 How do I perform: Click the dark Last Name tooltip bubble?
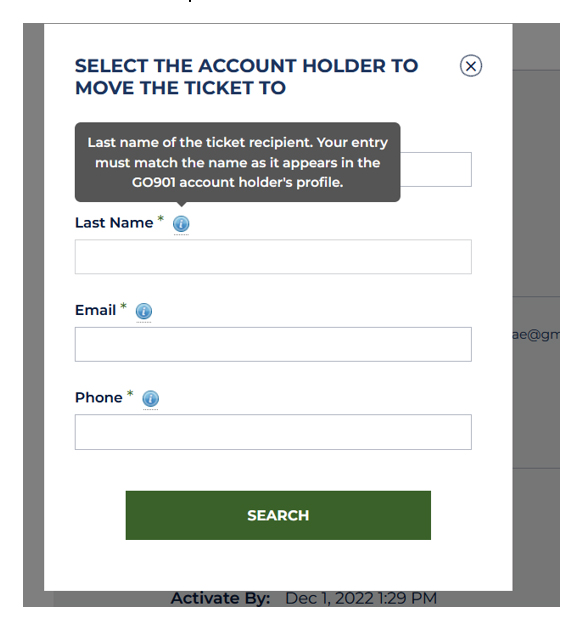238,162
